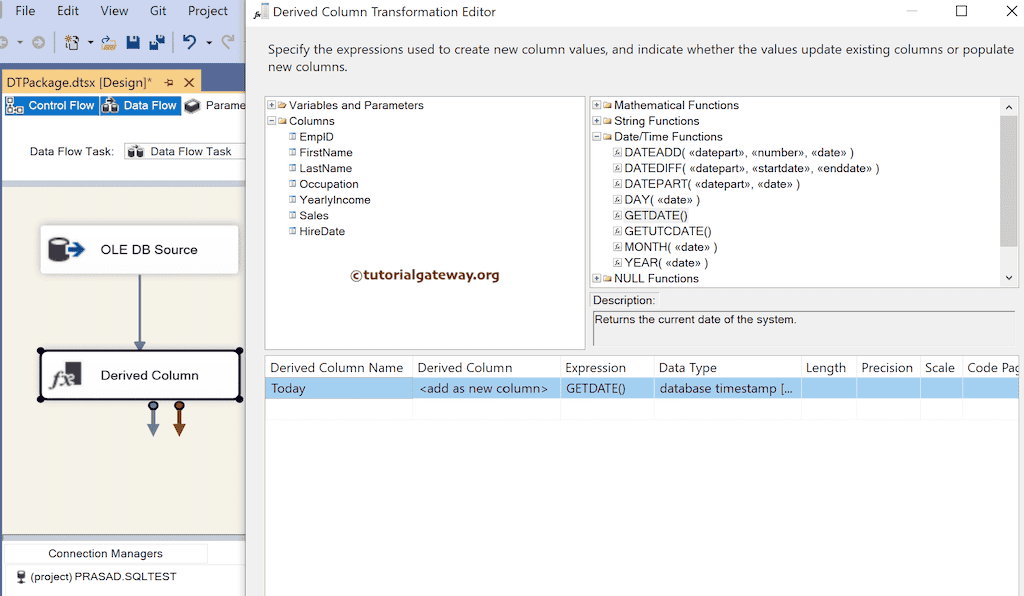Viewport: 1024px width, 596px height.
Task: Click the Navigate Forward arrow icon
Action: (38, 42)
